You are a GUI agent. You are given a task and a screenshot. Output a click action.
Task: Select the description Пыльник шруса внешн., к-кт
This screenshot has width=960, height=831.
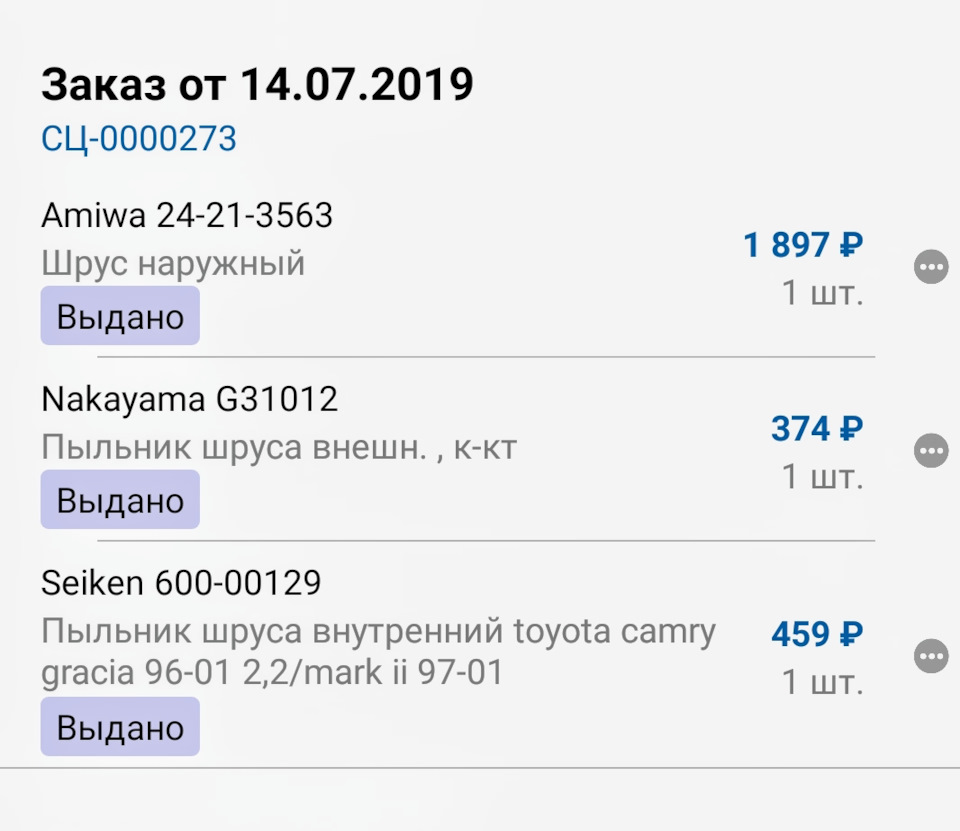pos(279,448)
